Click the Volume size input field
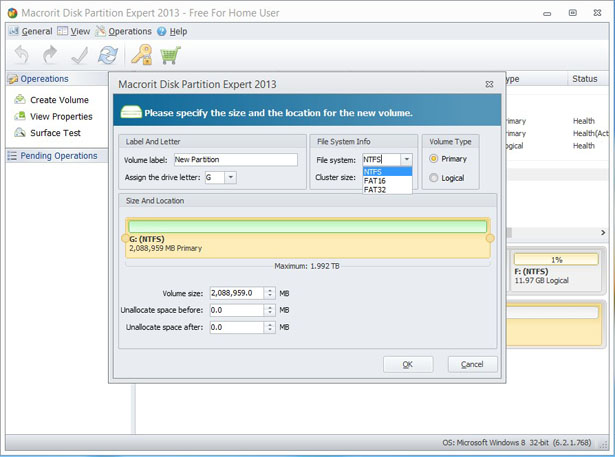Image resolution: width=615 pixels, height=457 pixels. [x=237, y=293]
